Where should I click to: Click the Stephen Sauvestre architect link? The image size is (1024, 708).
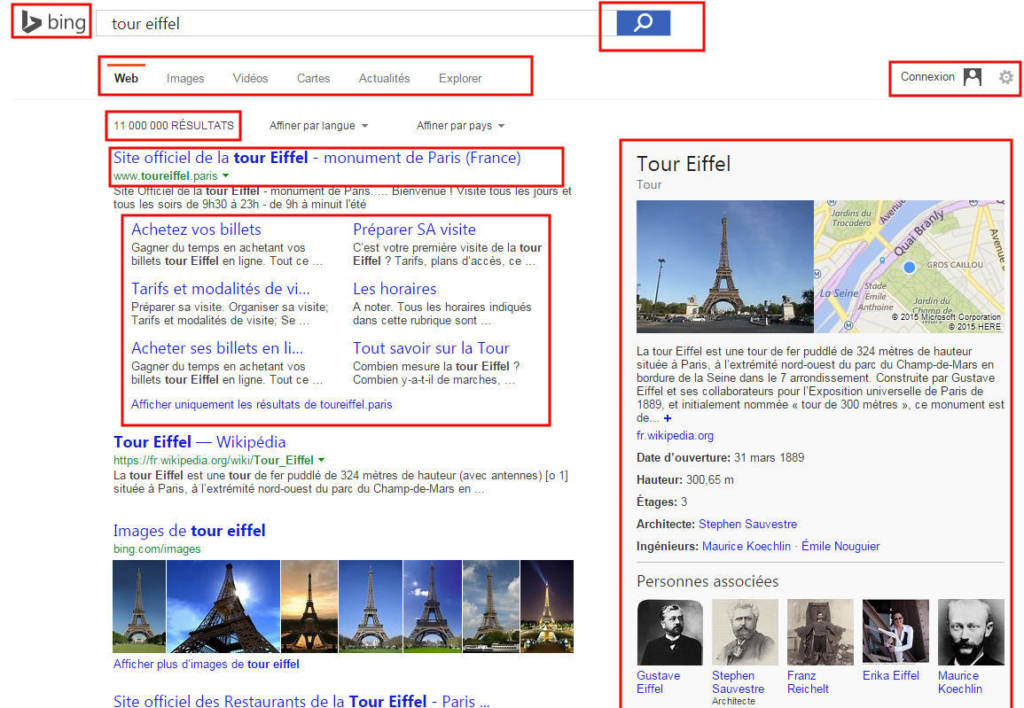pyautogui.click(x=748, y=524)
